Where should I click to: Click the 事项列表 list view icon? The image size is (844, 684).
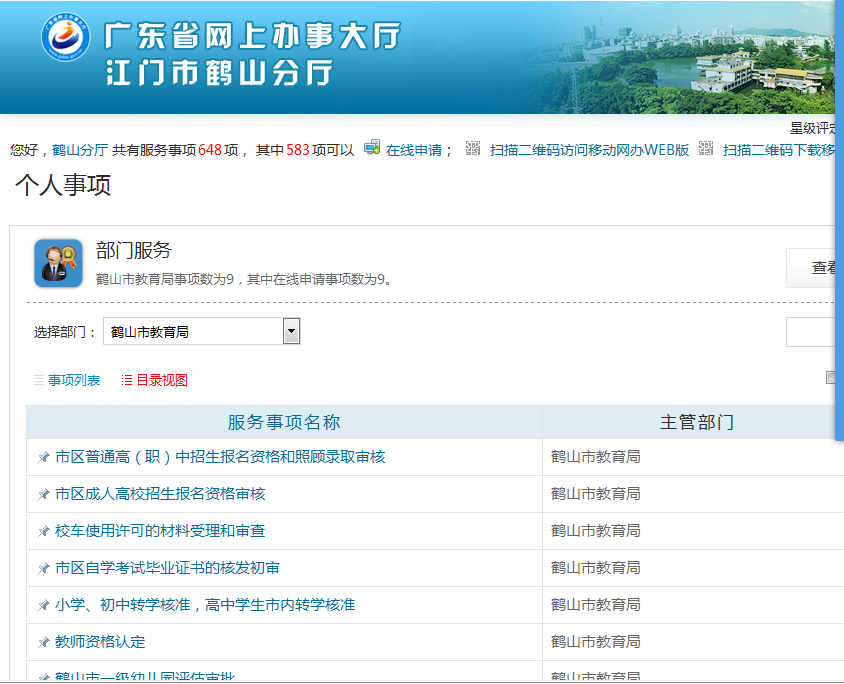39,381
